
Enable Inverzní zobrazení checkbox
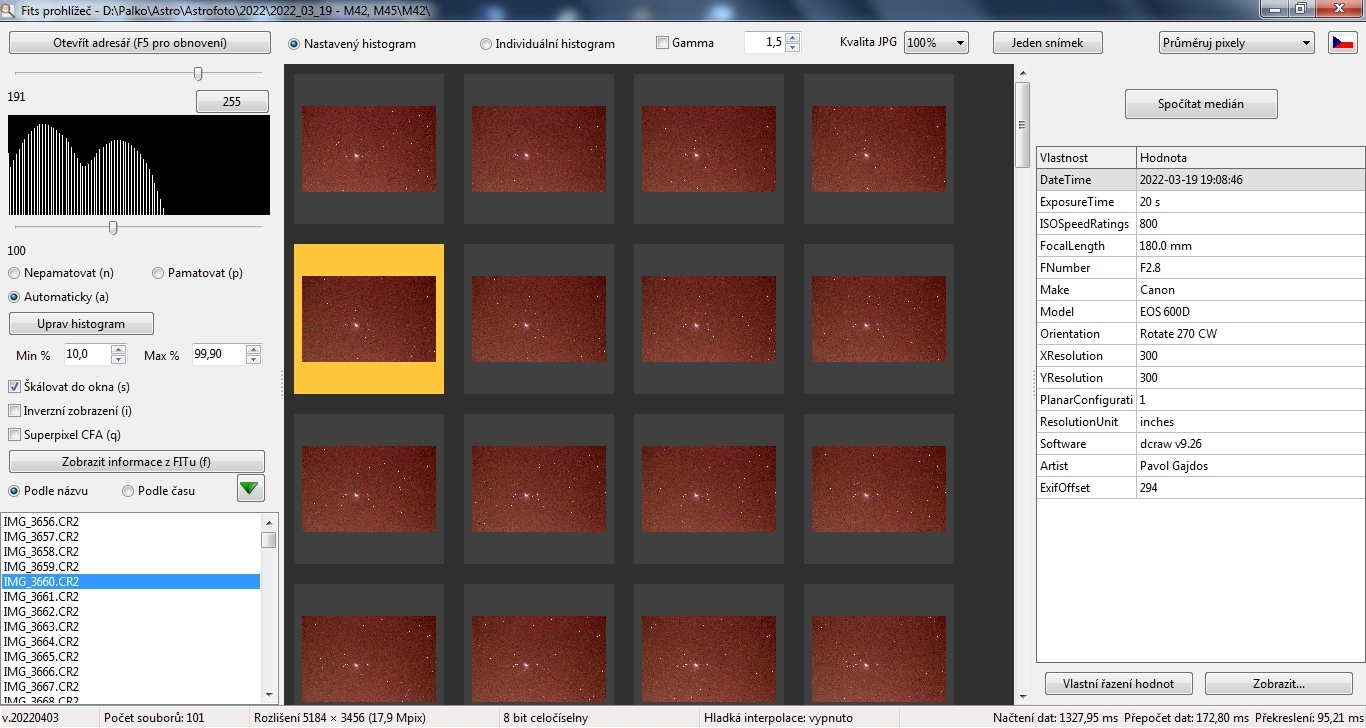[x=15, y=411]
